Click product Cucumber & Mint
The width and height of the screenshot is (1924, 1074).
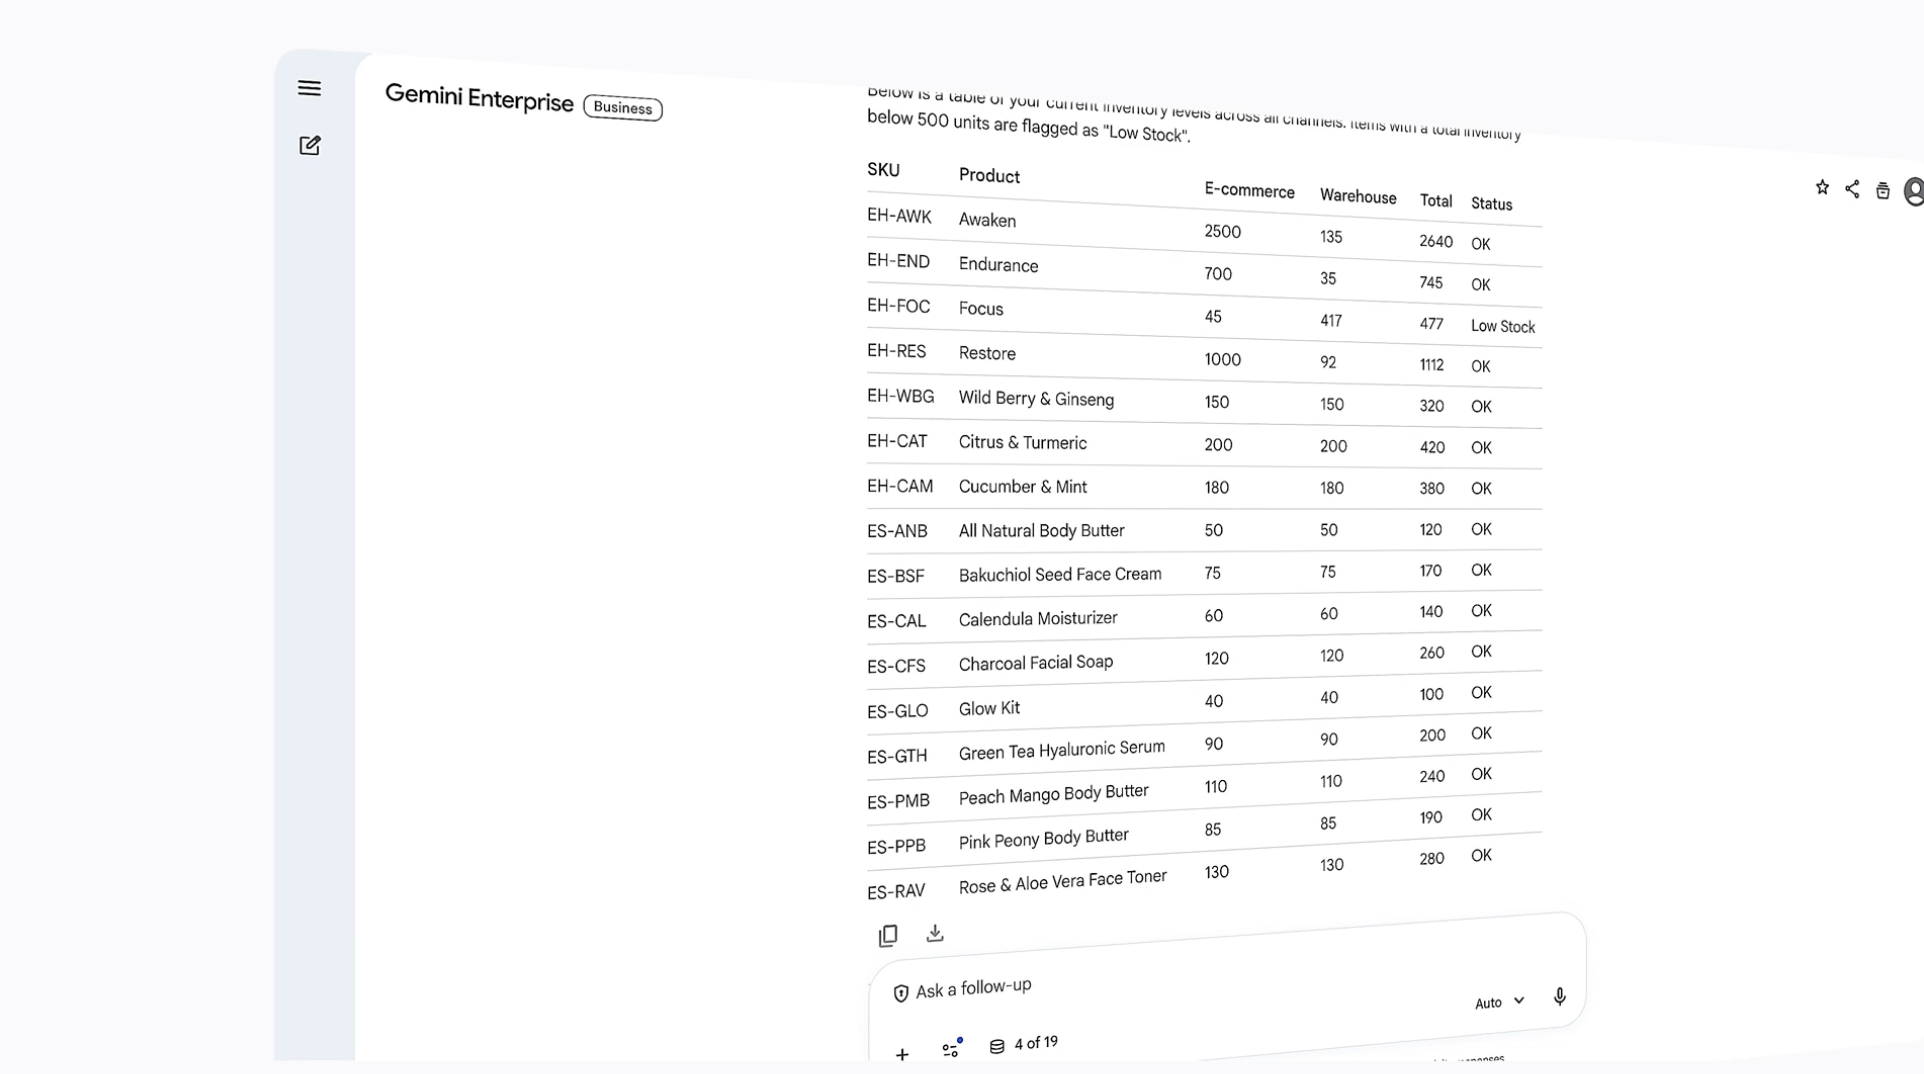1022,487
